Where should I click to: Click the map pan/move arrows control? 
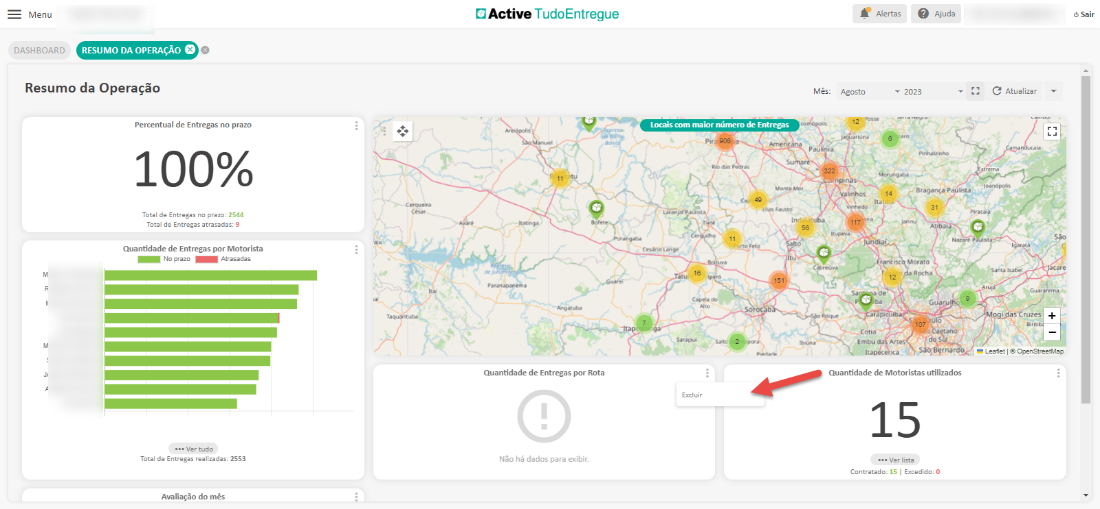(402, 131)
